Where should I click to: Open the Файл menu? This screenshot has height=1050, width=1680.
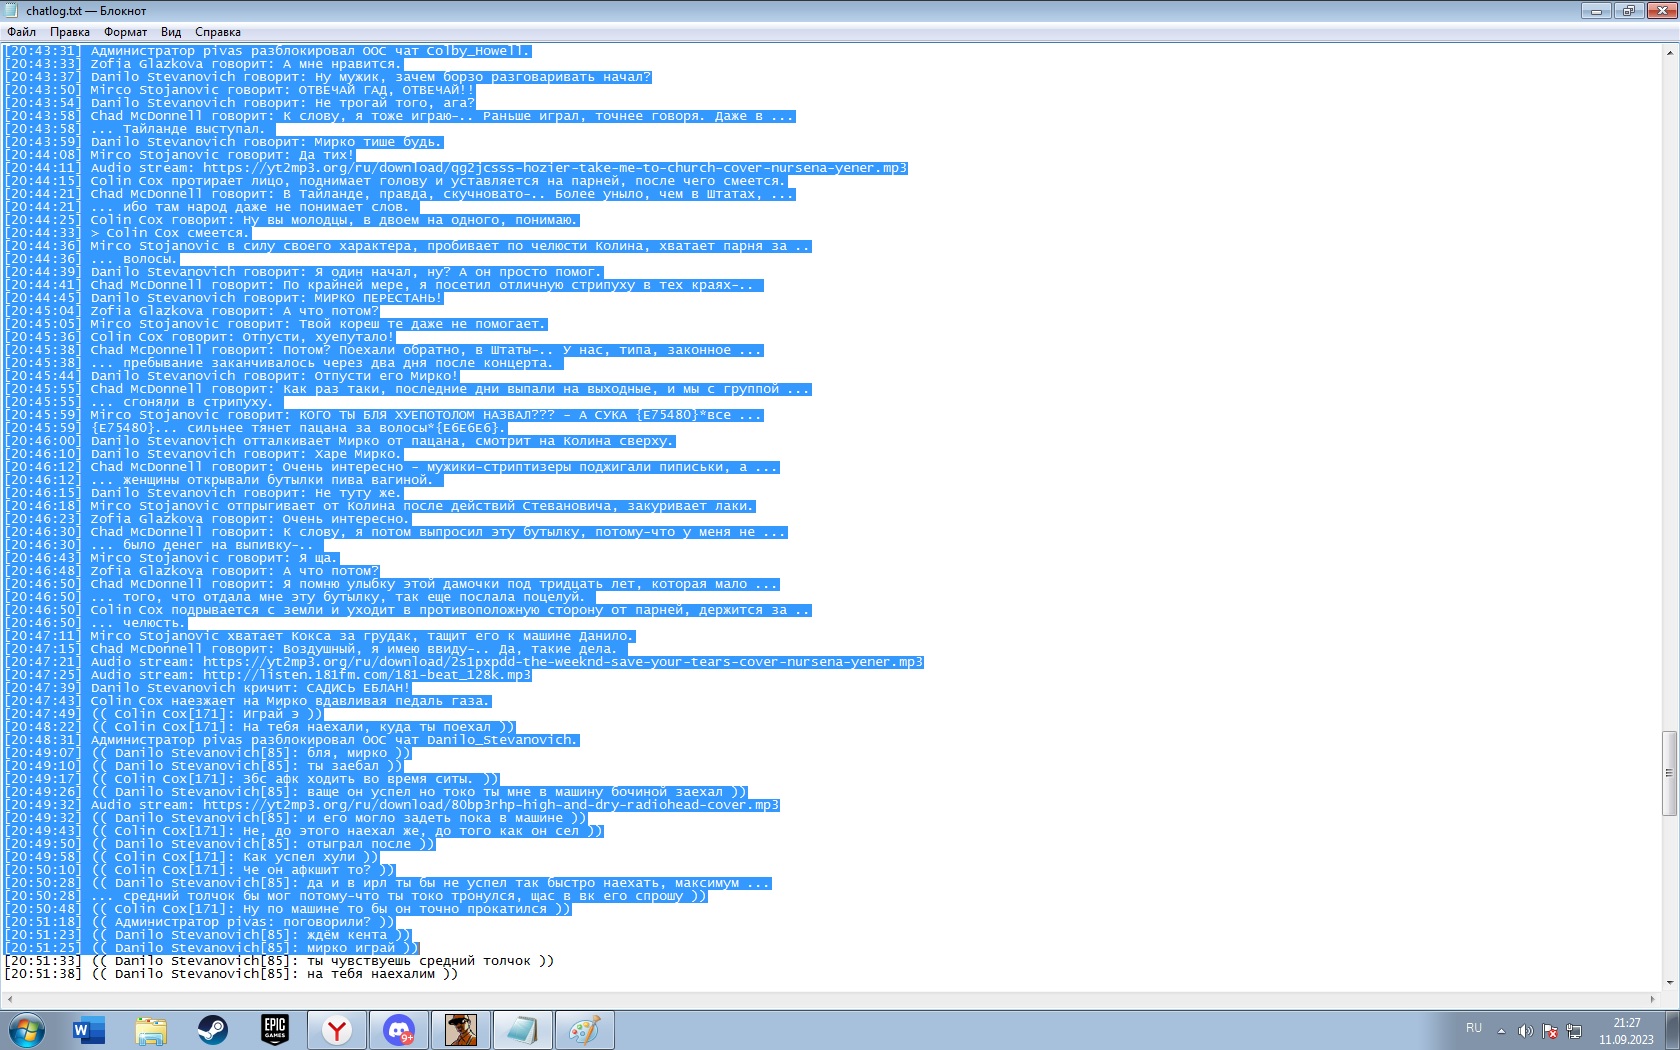(21, 32)
